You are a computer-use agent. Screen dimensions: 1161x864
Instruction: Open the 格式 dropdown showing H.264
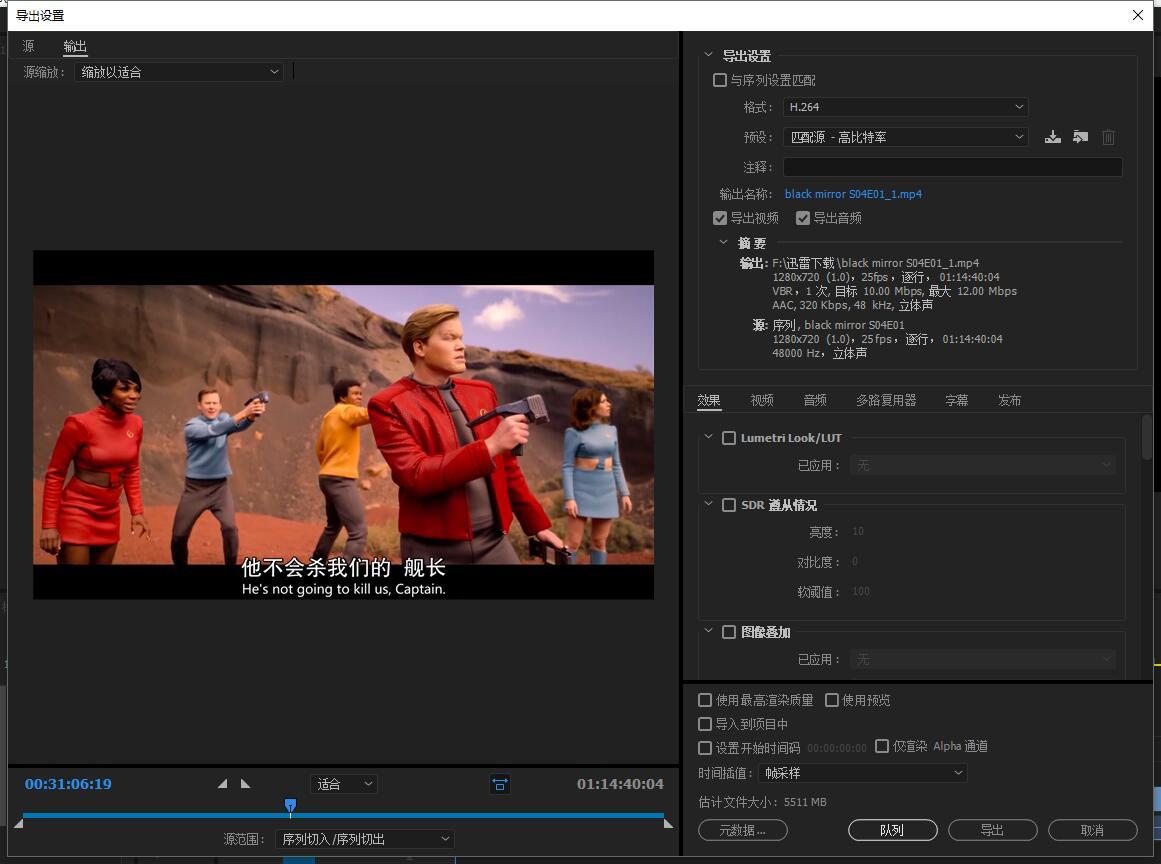coord(905,107)
